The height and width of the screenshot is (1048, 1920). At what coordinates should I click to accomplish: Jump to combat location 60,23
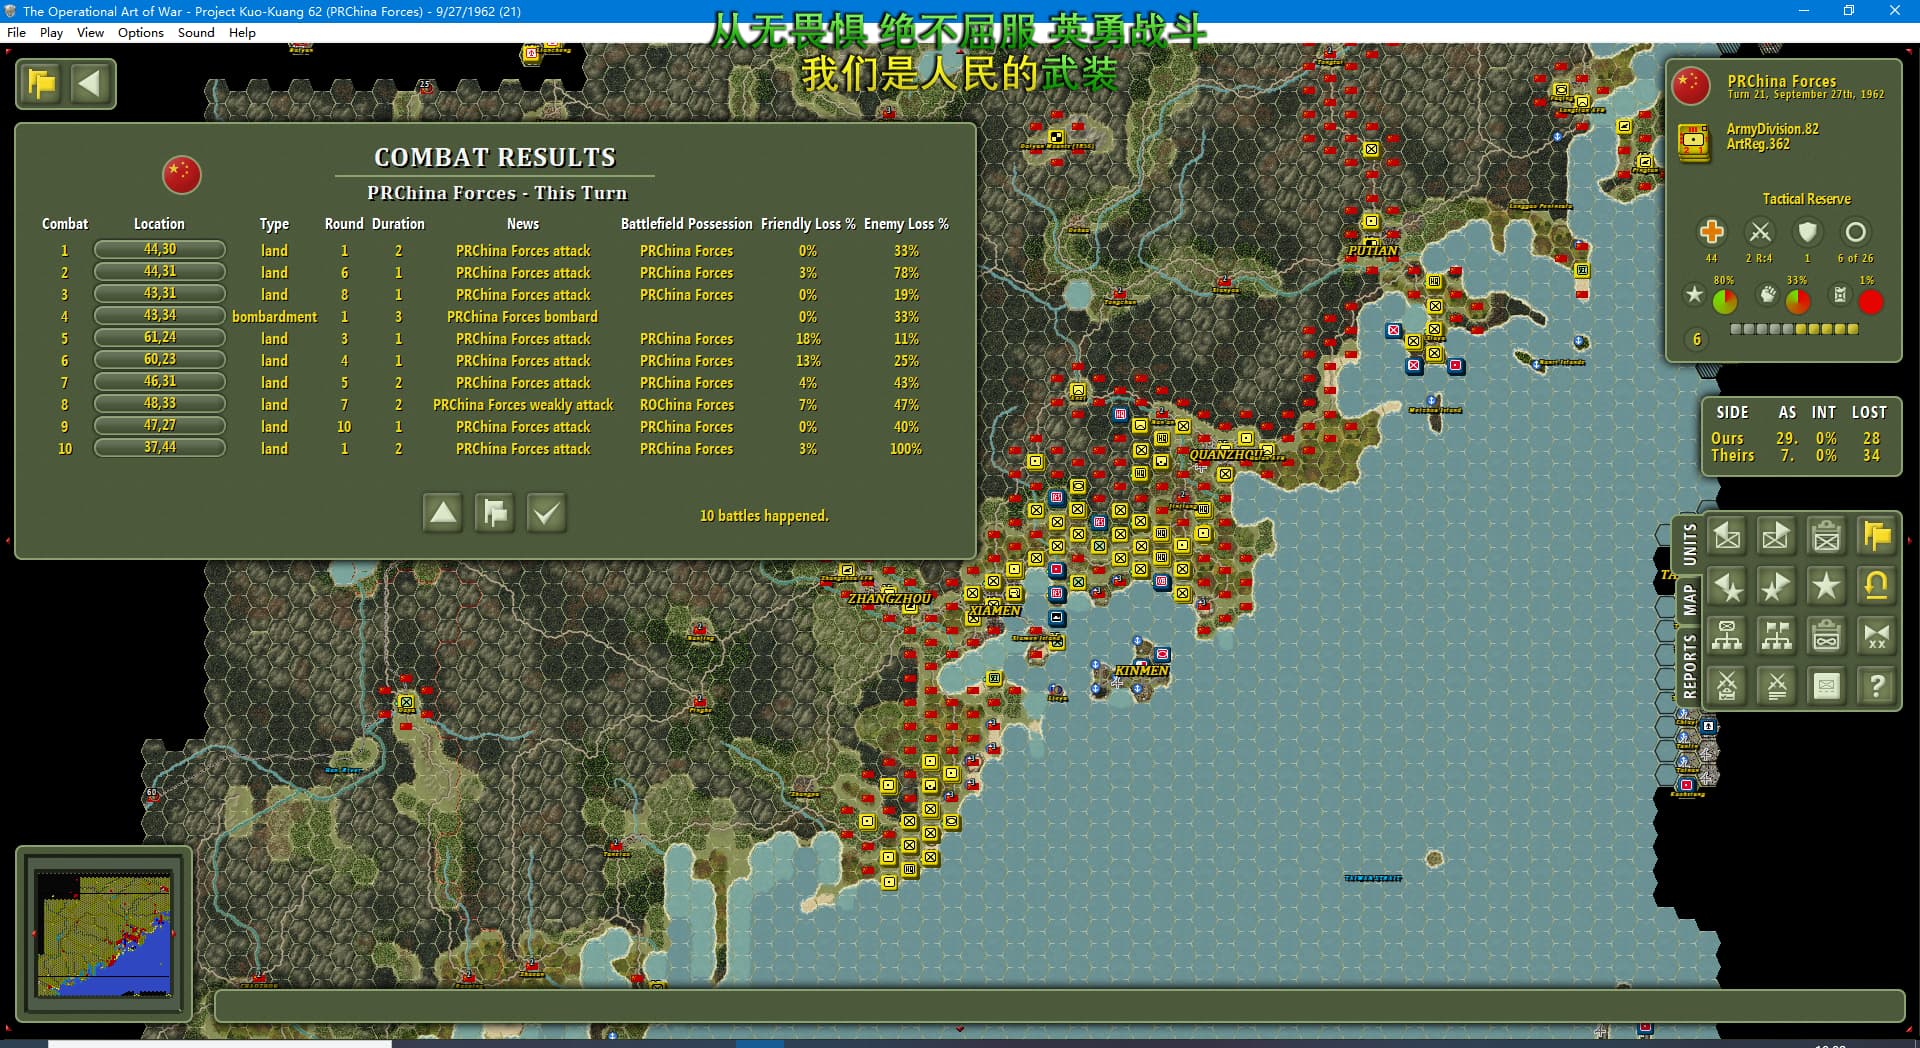pyautogui.click(x=160, y=360)
